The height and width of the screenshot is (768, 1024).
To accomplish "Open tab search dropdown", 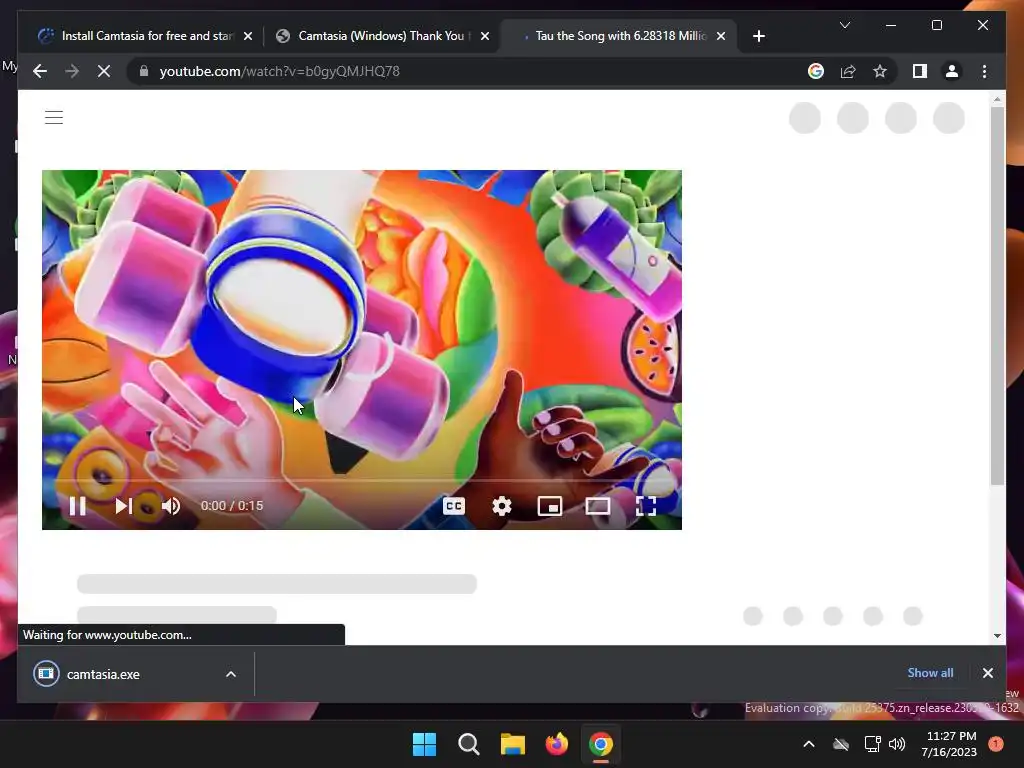I will 844,25.
